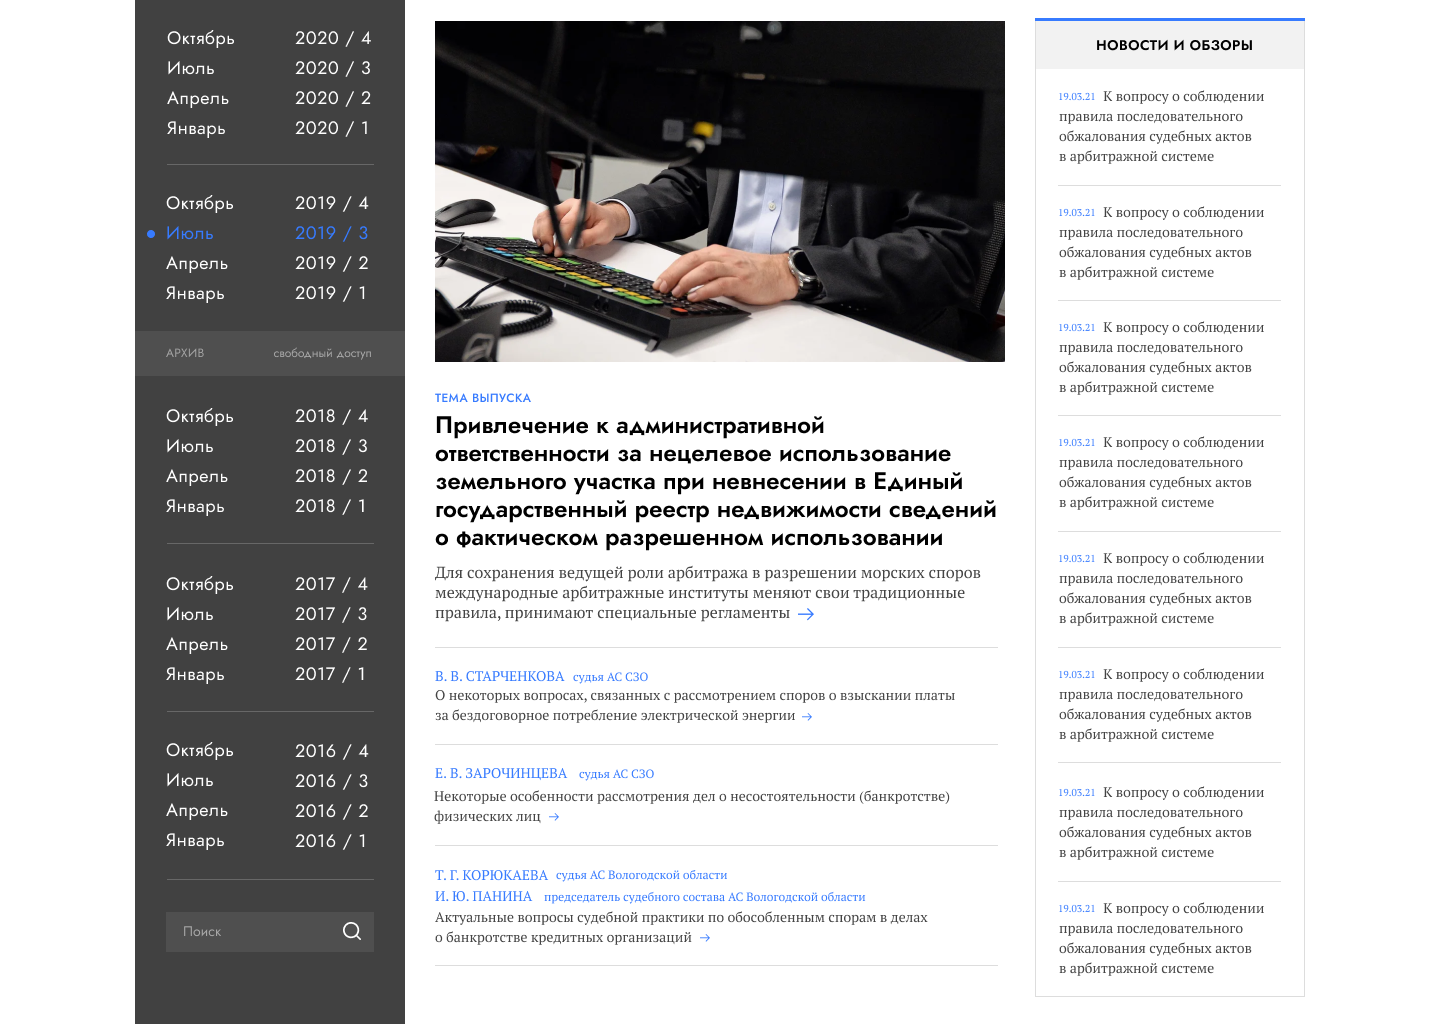The width and height of the screenshot is (1440, 1024).
Task: Open the Октябрь 2016 / 4 issue
Action: coord(268,750)
